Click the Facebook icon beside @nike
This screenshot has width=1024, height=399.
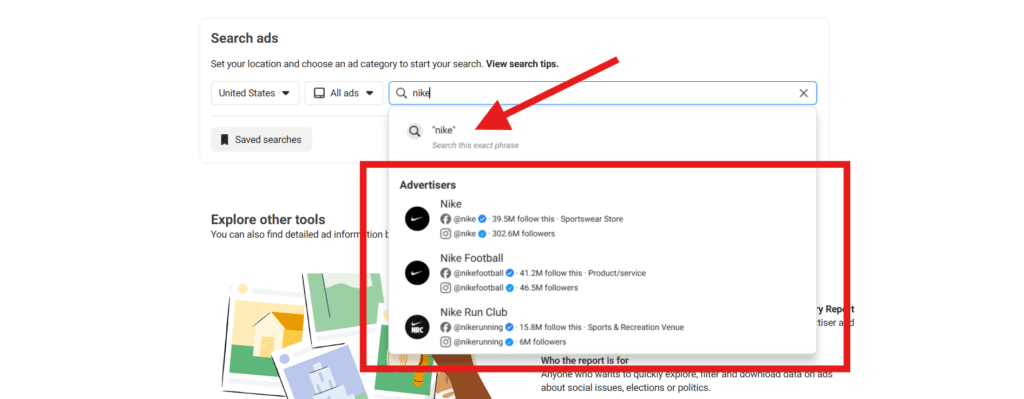coord(445,219)
